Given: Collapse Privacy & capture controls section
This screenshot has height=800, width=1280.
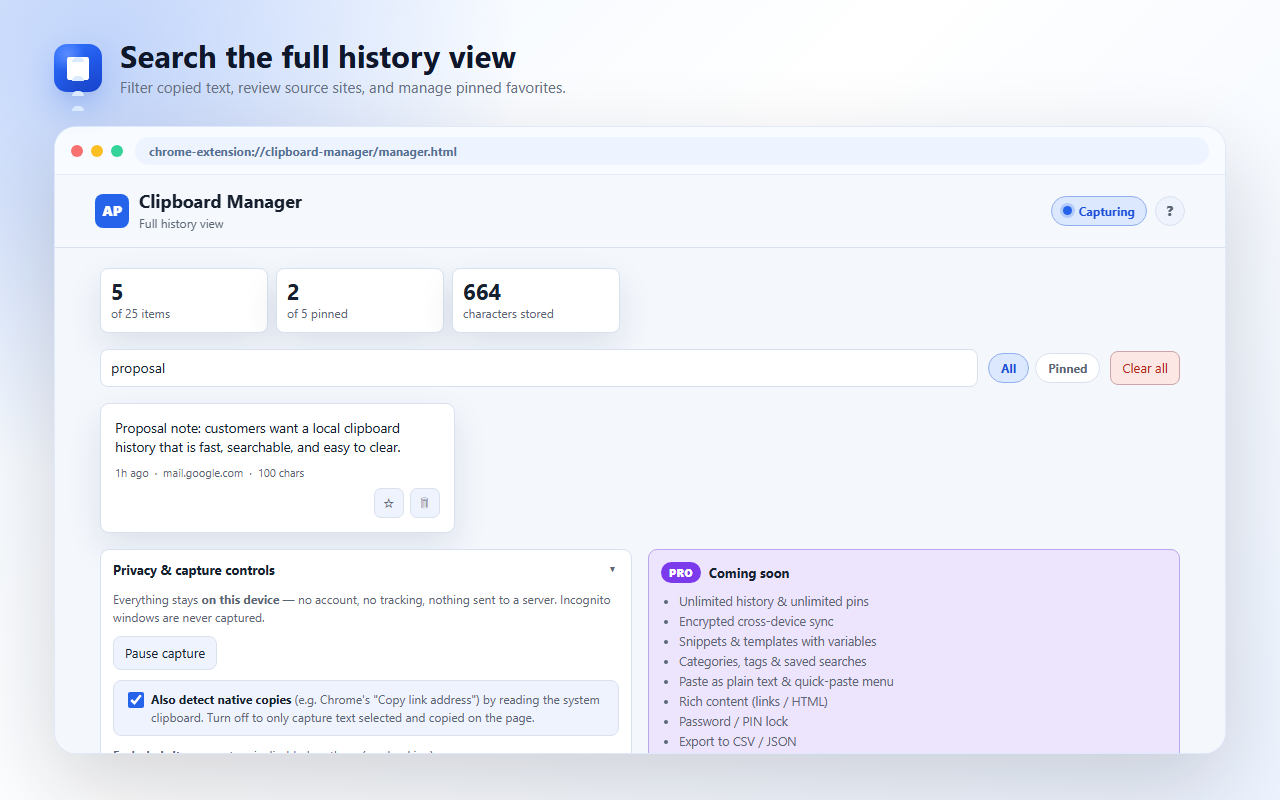Looking at the screenshot, I should pyautogui.click(x=612, y=570).
